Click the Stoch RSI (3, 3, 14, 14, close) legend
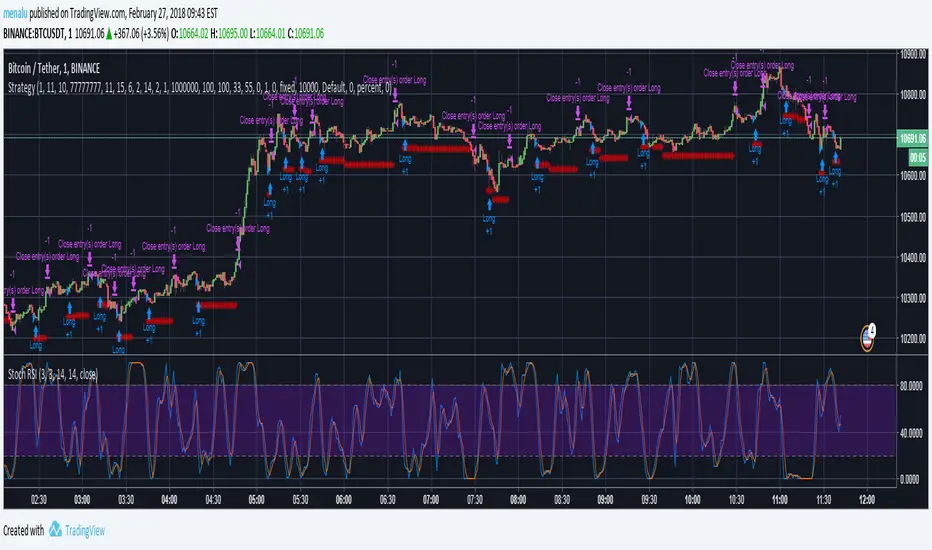This screenshot has height=550, width=932. 53,374
